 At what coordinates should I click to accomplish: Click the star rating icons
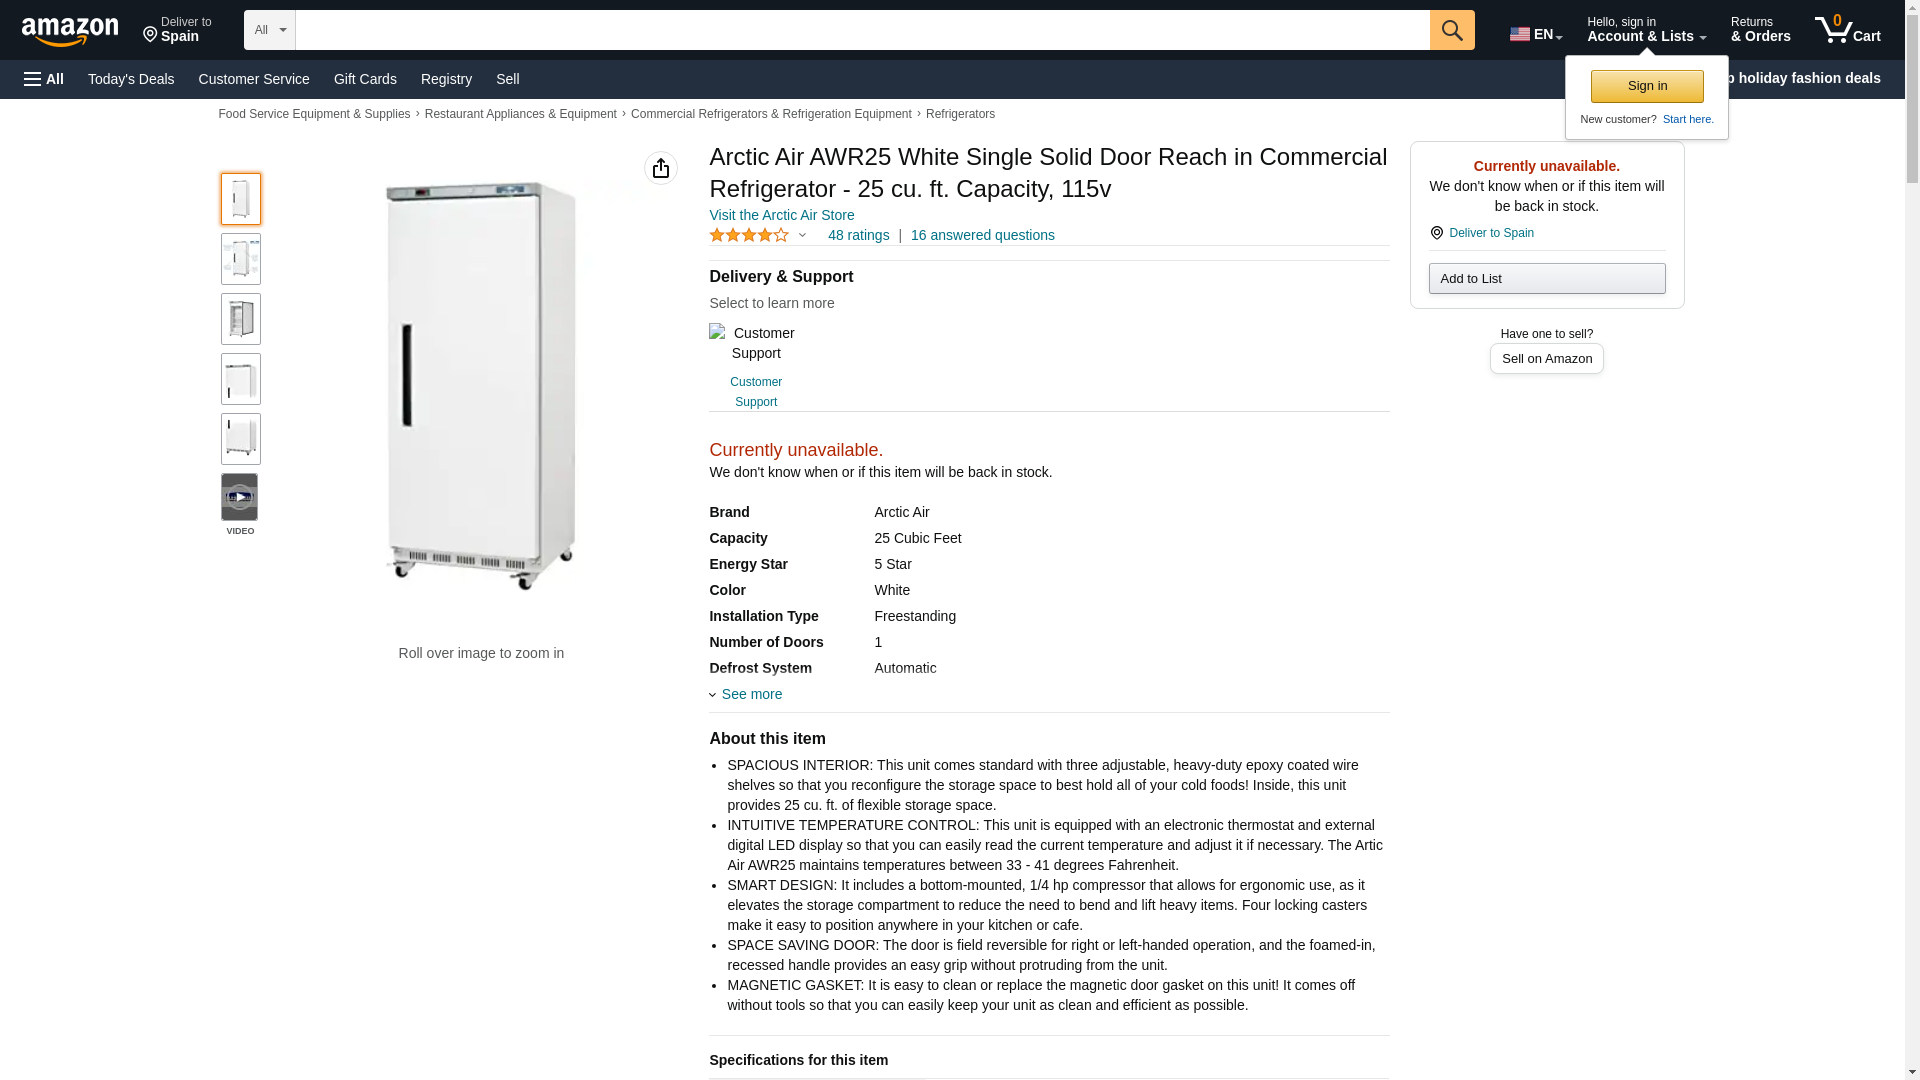pyautogui.click(x=749, y=235)
